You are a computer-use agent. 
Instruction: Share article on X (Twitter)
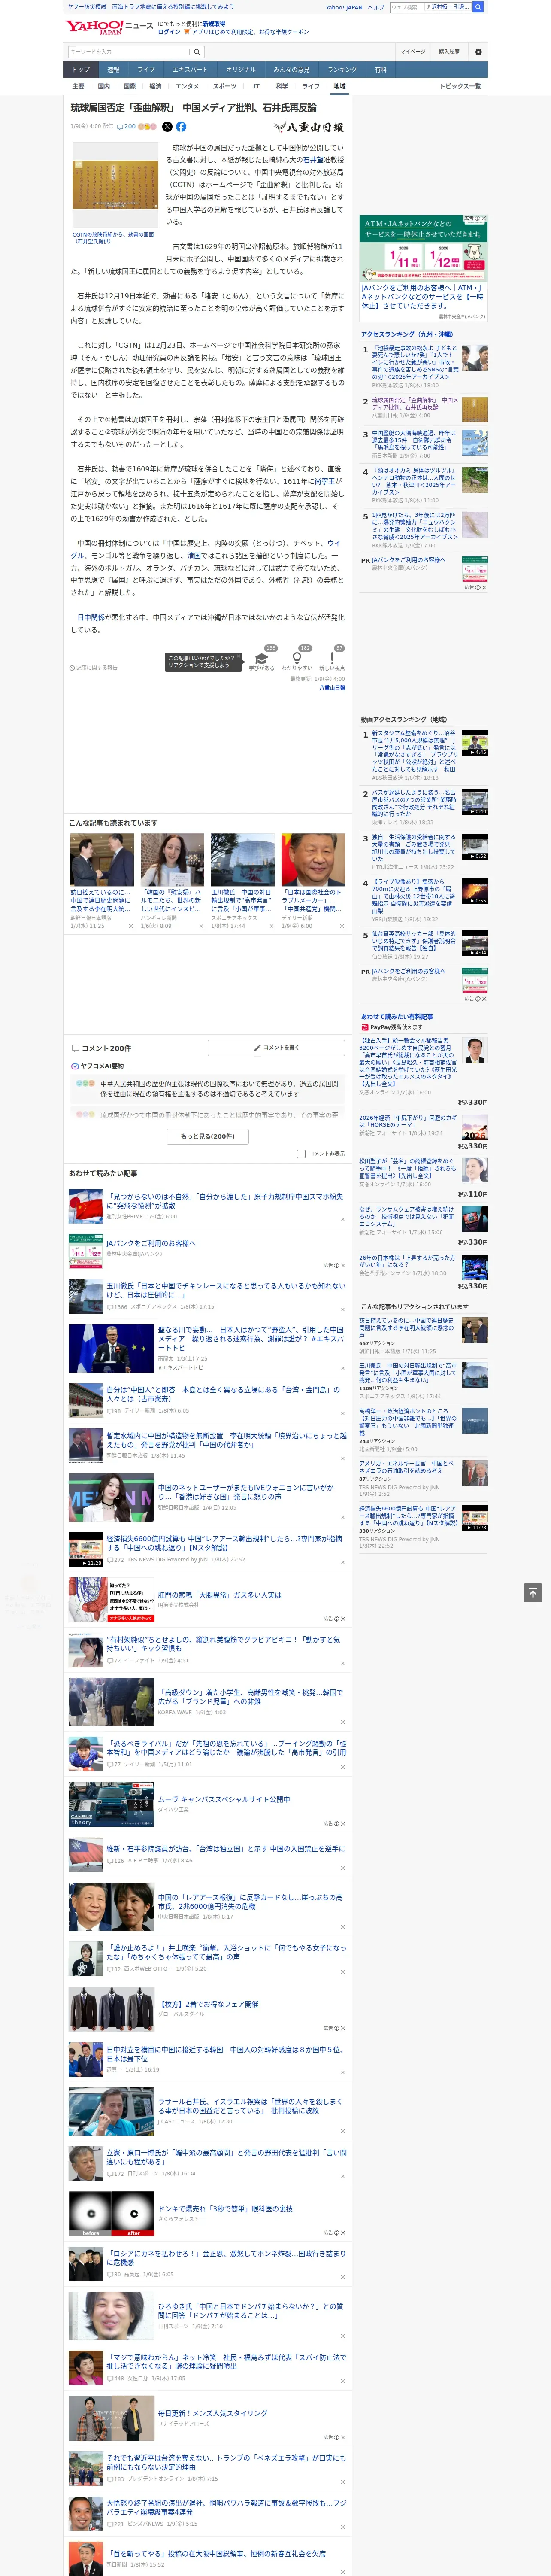167,127
